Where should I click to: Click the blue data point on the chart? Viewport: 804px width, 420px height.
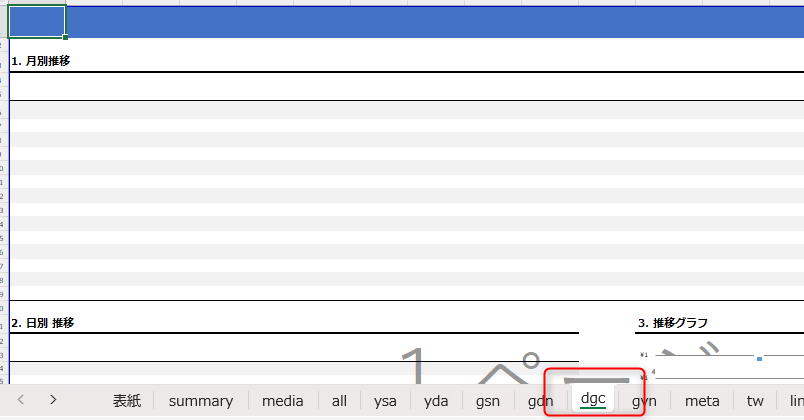click(x=760, y=358)
